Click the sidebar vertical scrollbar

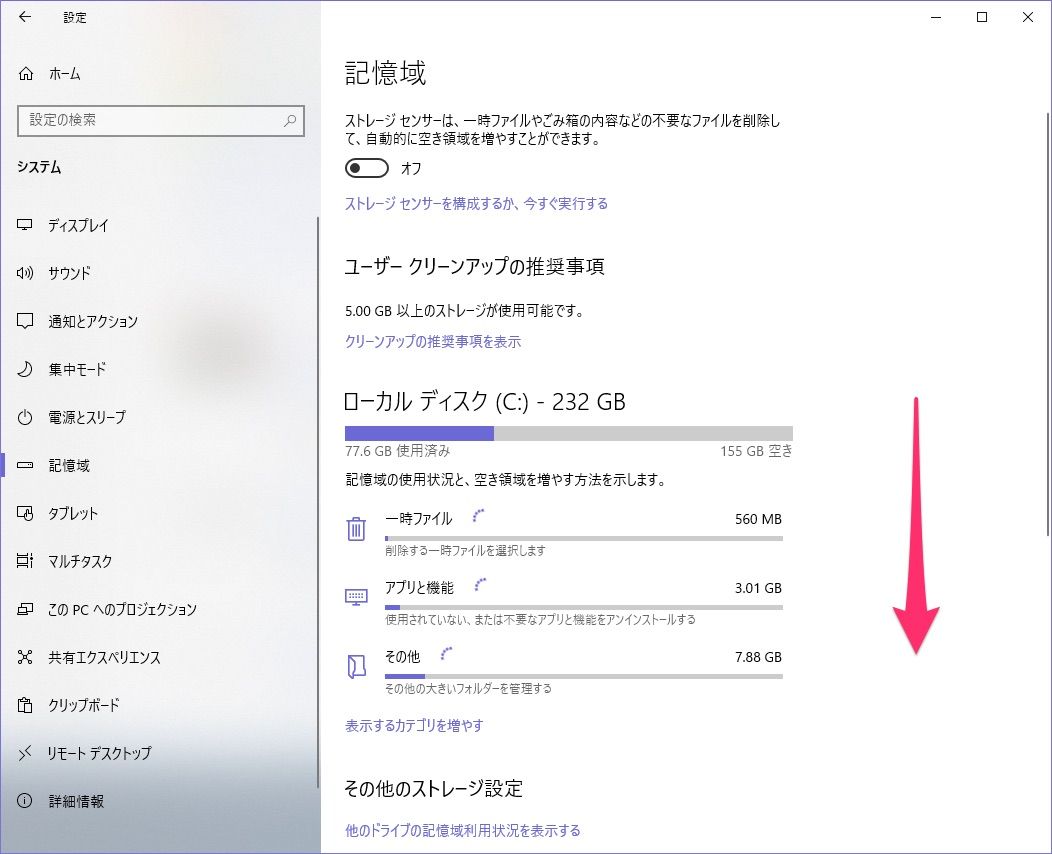click(x=318, y=502)
